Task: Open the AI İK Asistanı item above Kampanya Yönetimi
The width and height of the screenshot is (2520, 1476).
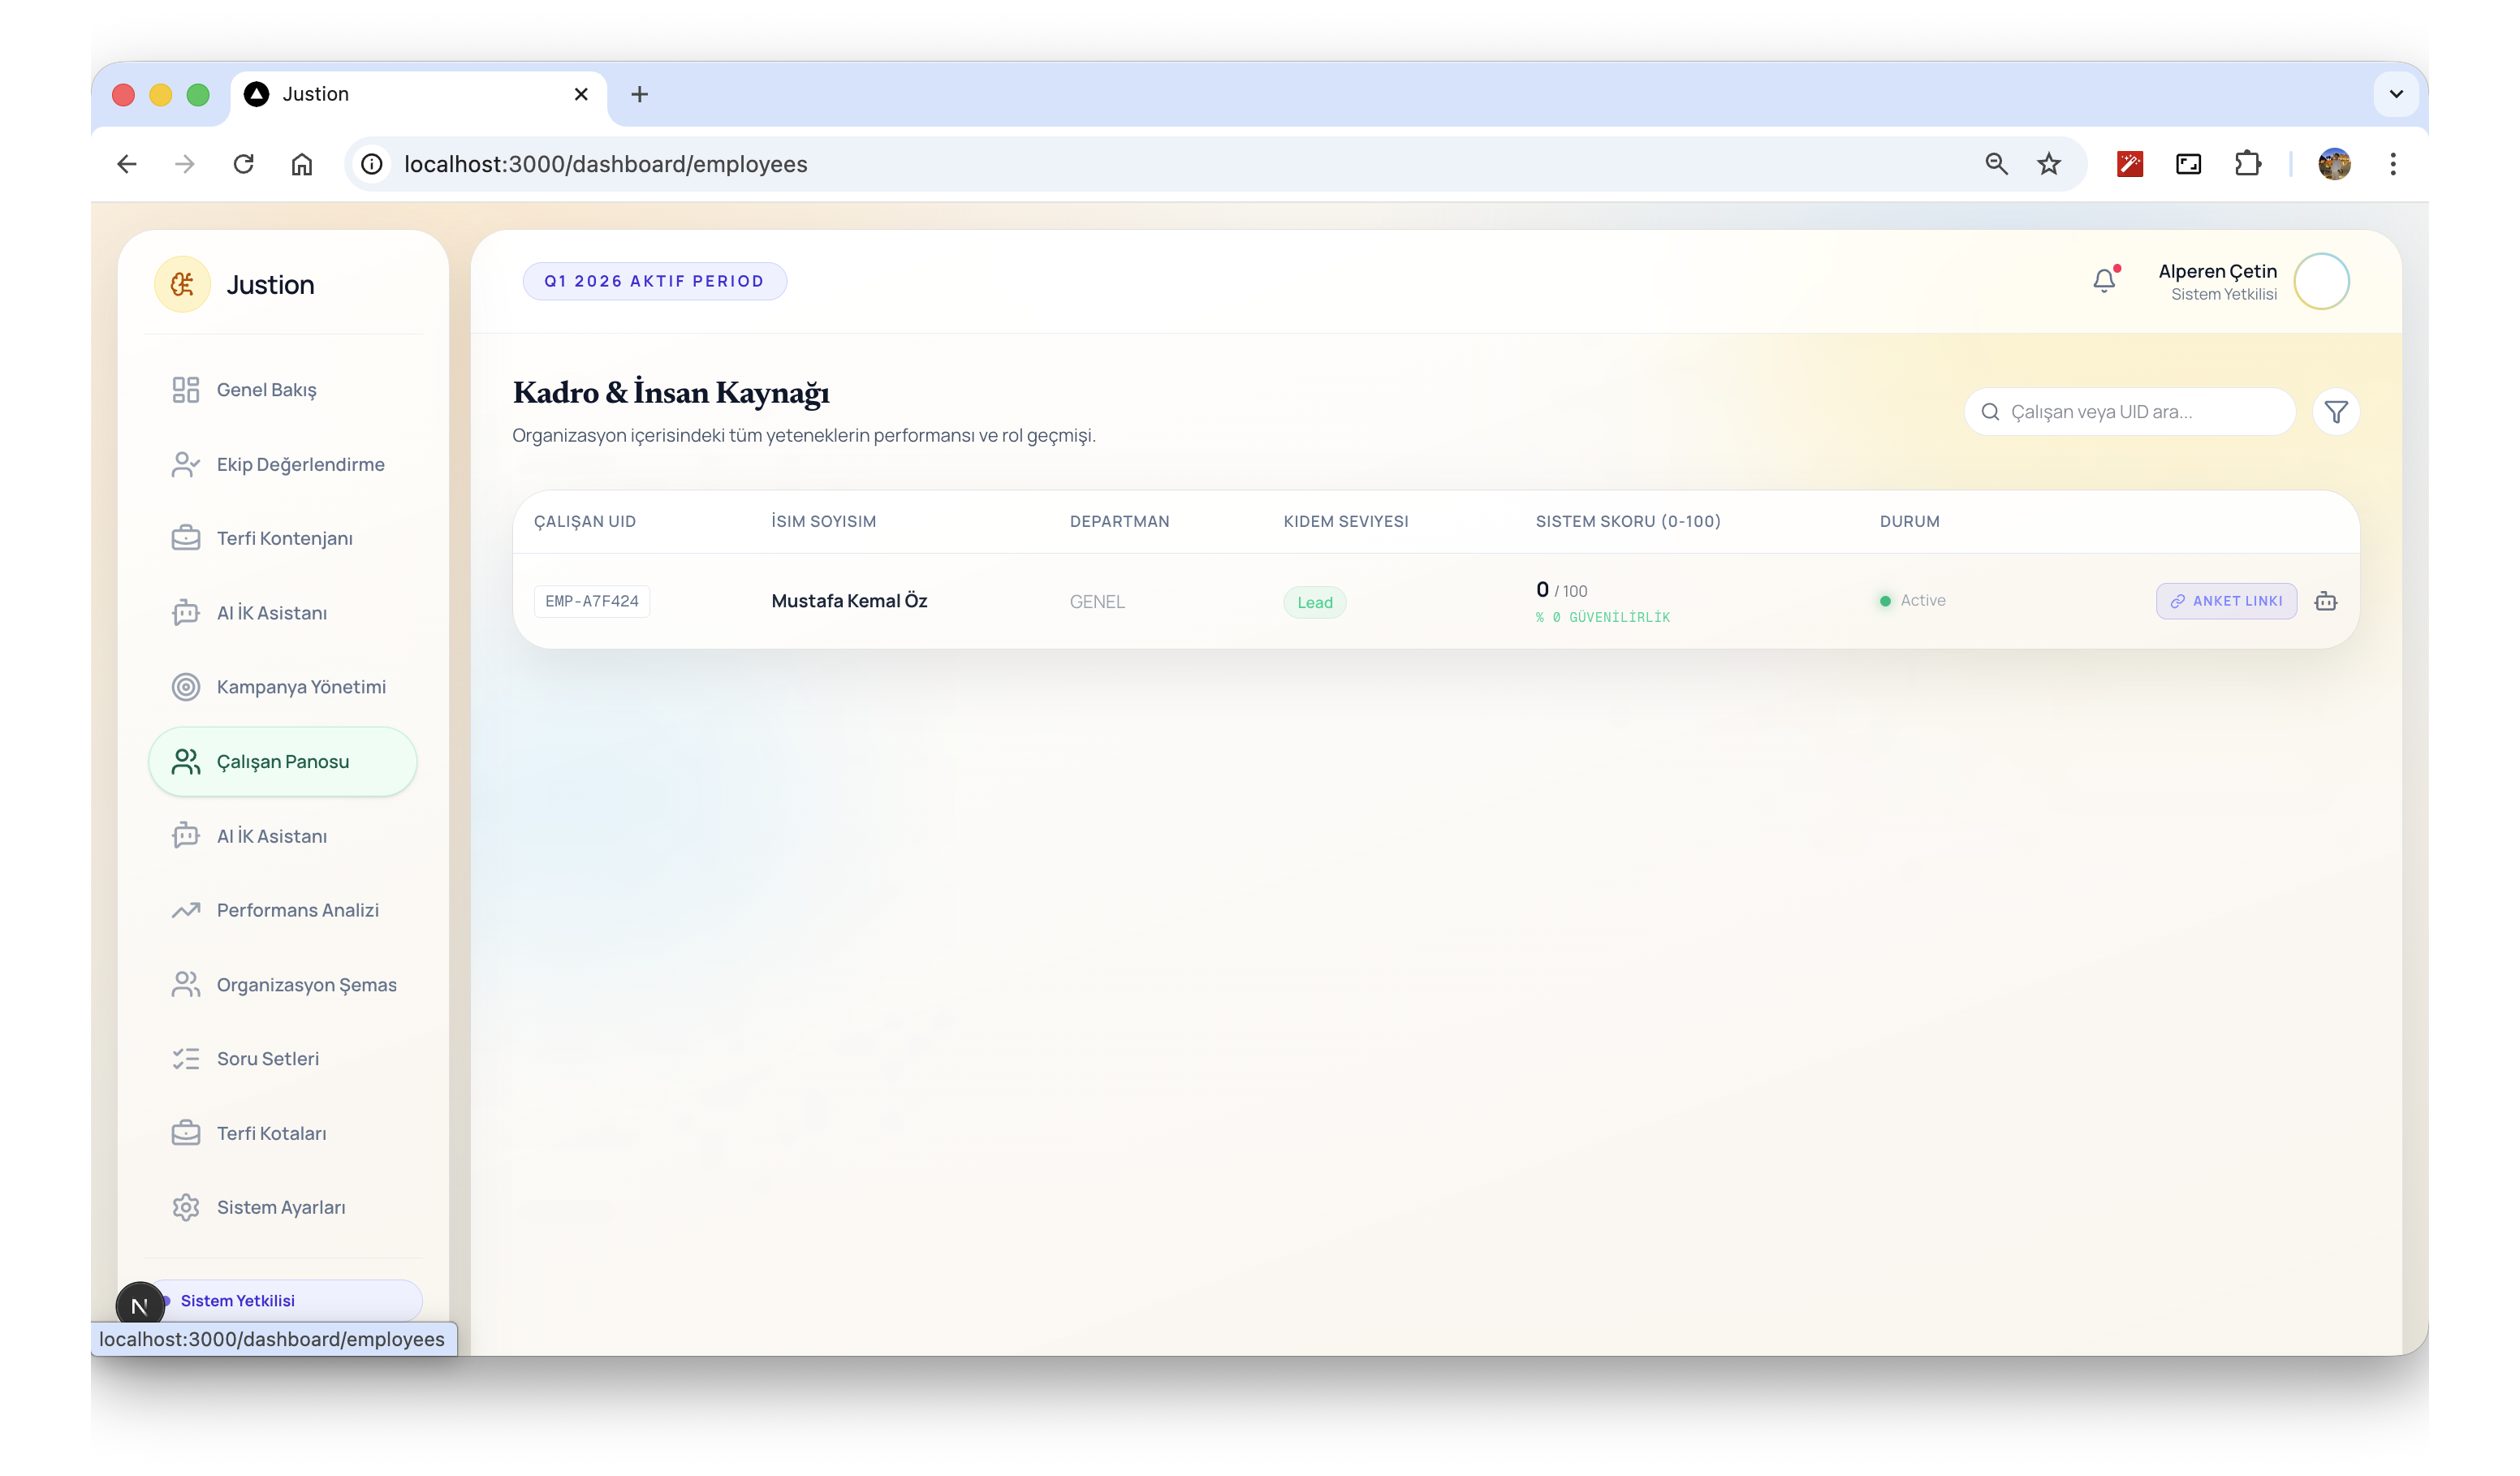Action: pos(283,613)
